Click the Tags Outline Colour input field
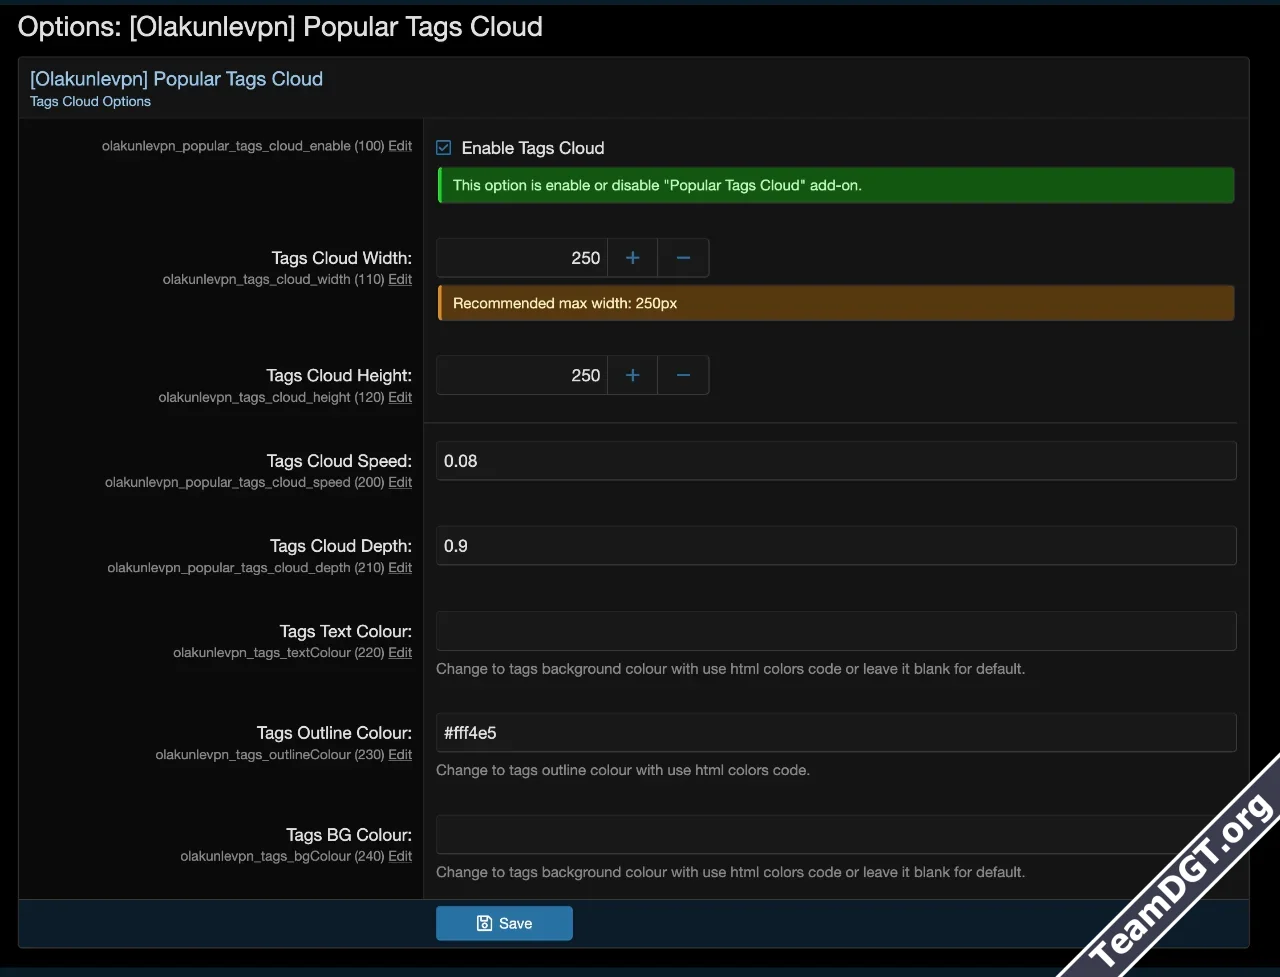The width and height of the screenshot is (1280, 977). coord(836,733)
